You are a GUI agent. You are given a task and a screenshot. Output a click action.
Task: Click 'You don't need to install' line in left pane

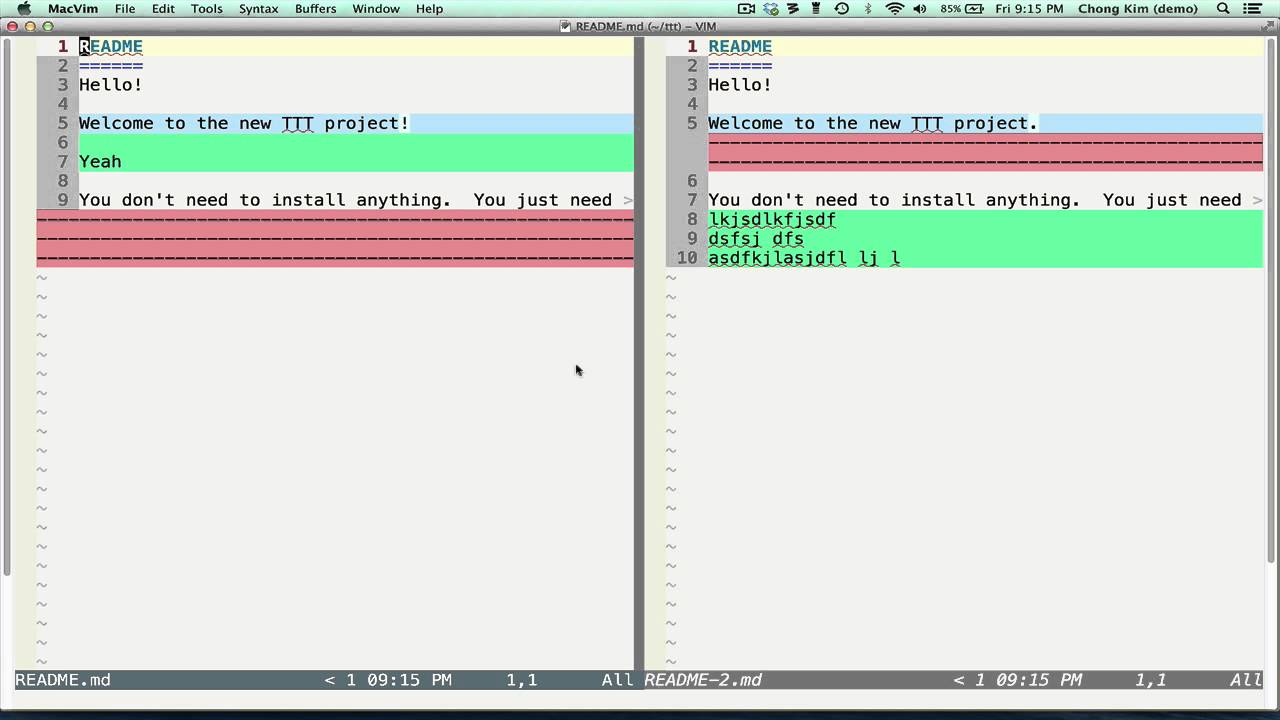(345, 200)
